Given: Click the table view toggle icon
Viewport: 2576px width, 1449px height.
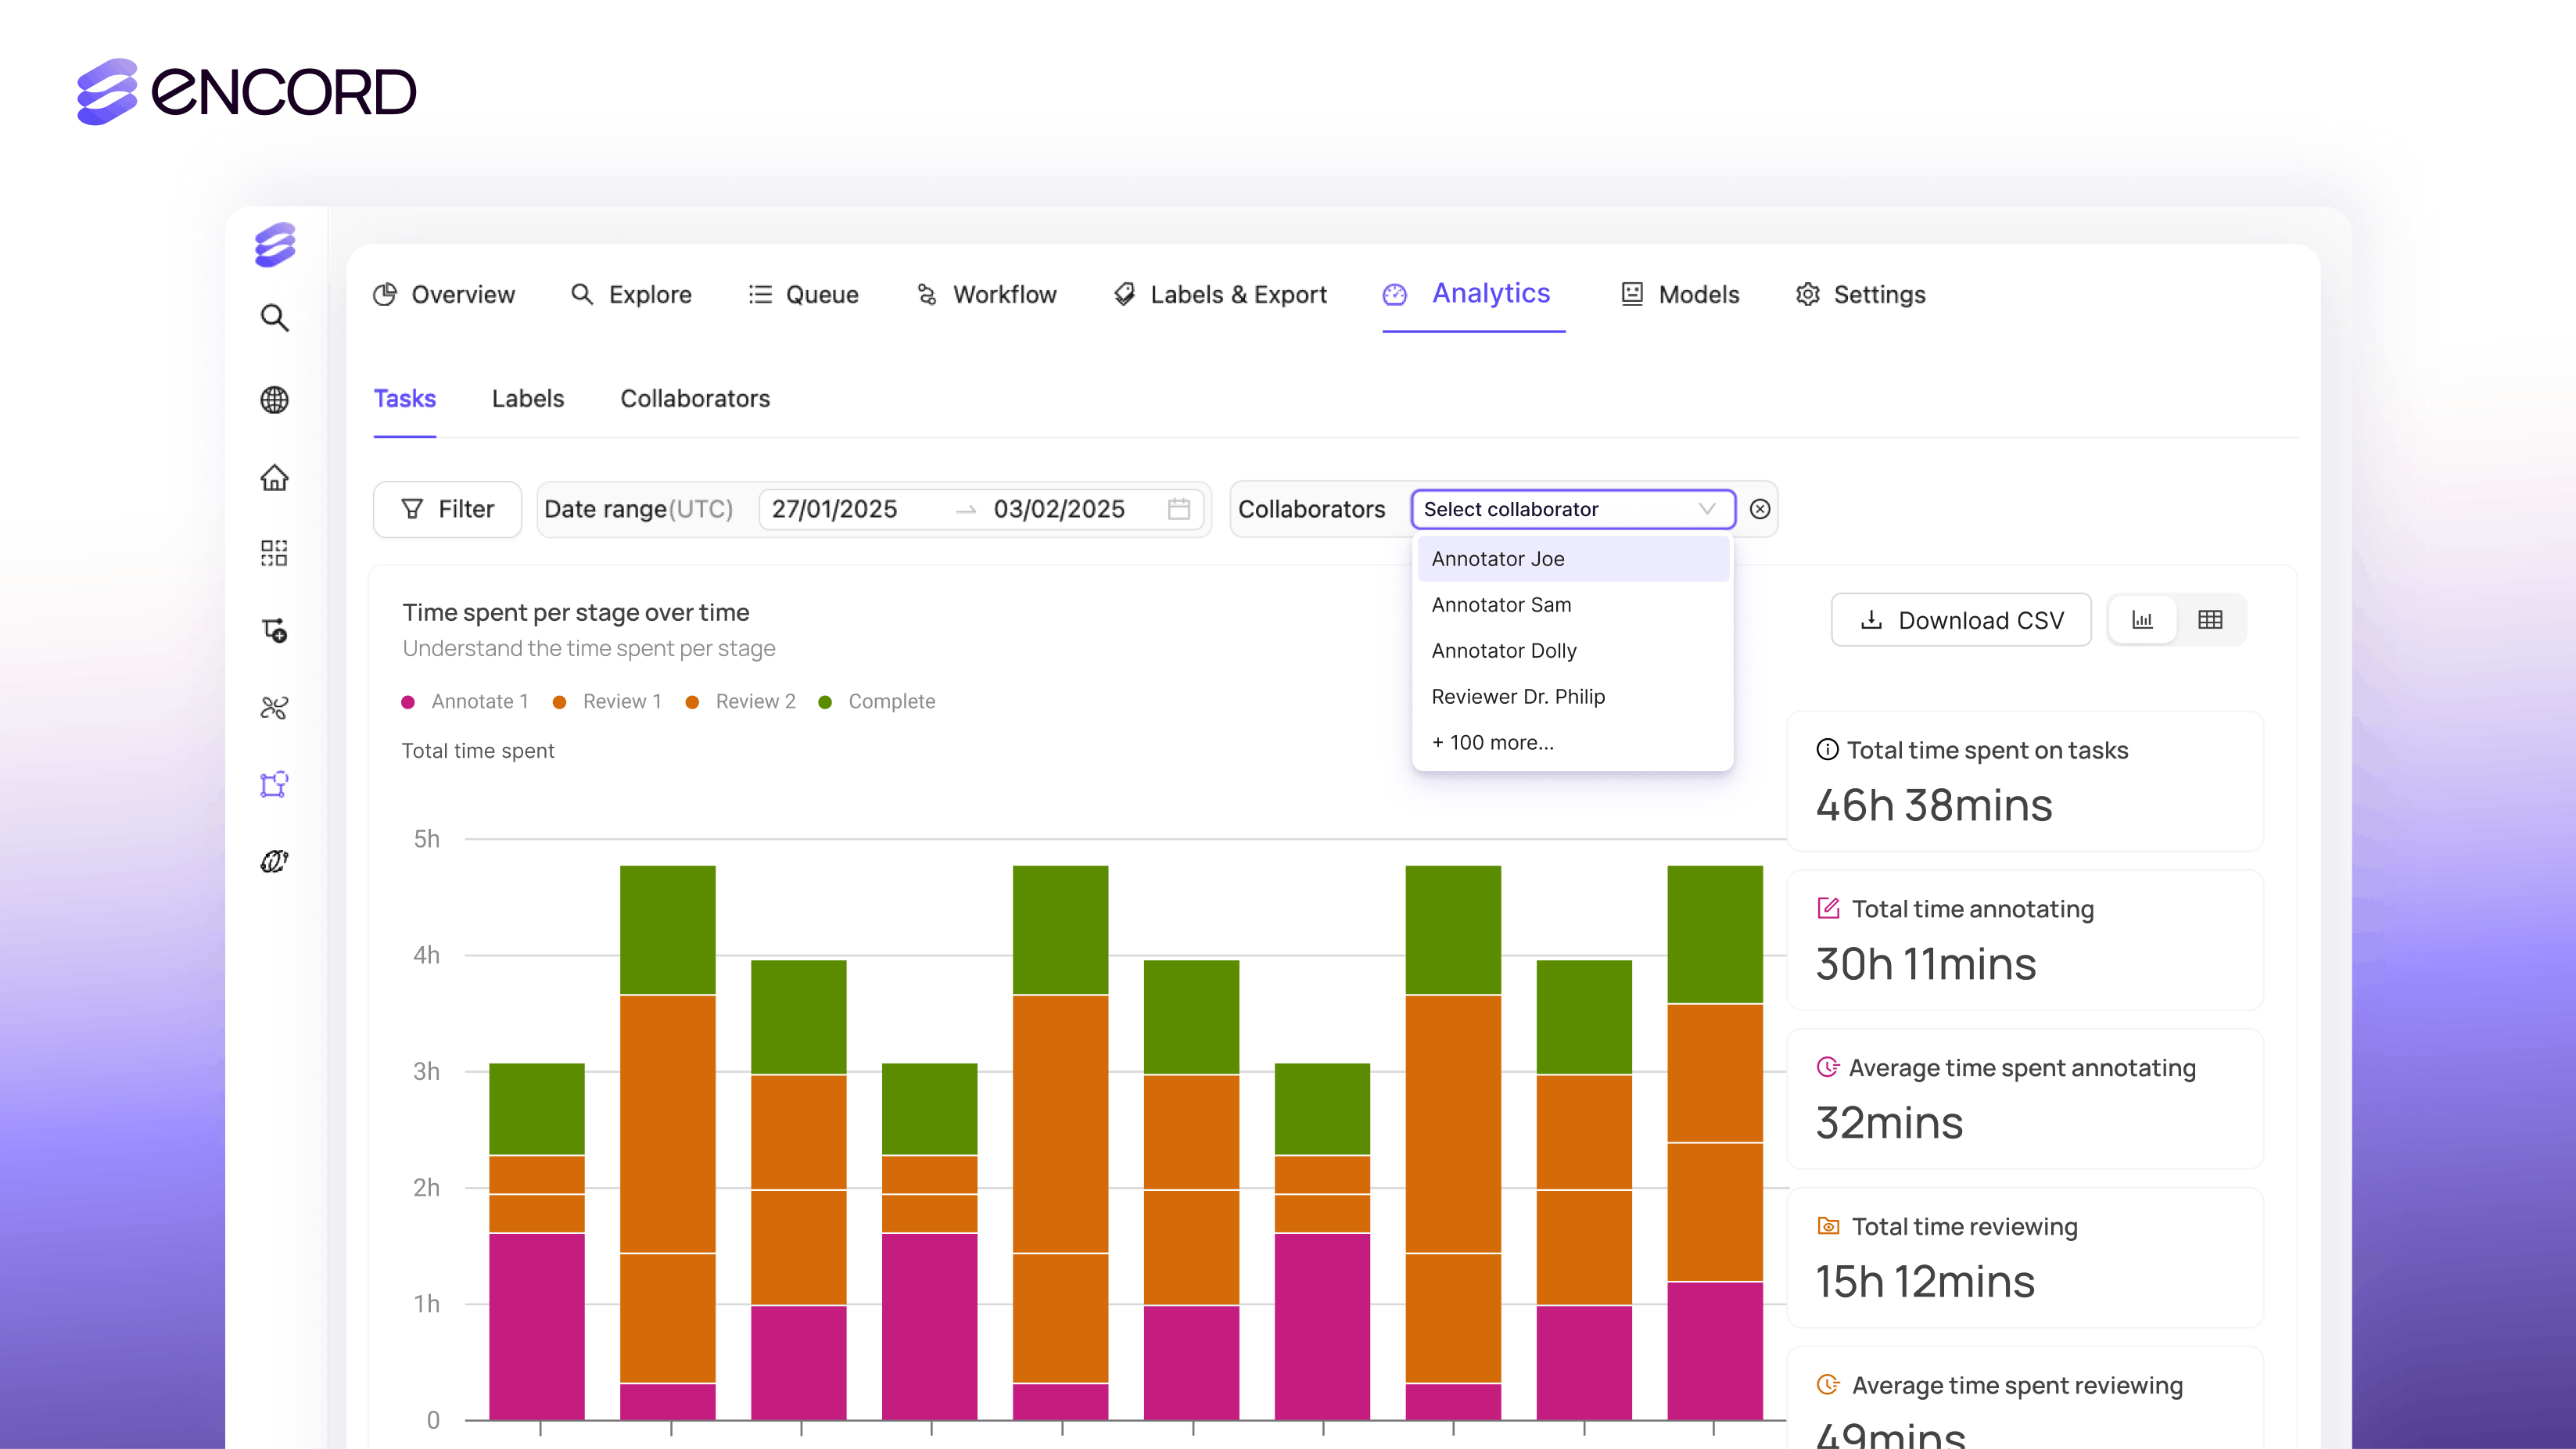Looking at the screenshot, I should [2210, 619].
